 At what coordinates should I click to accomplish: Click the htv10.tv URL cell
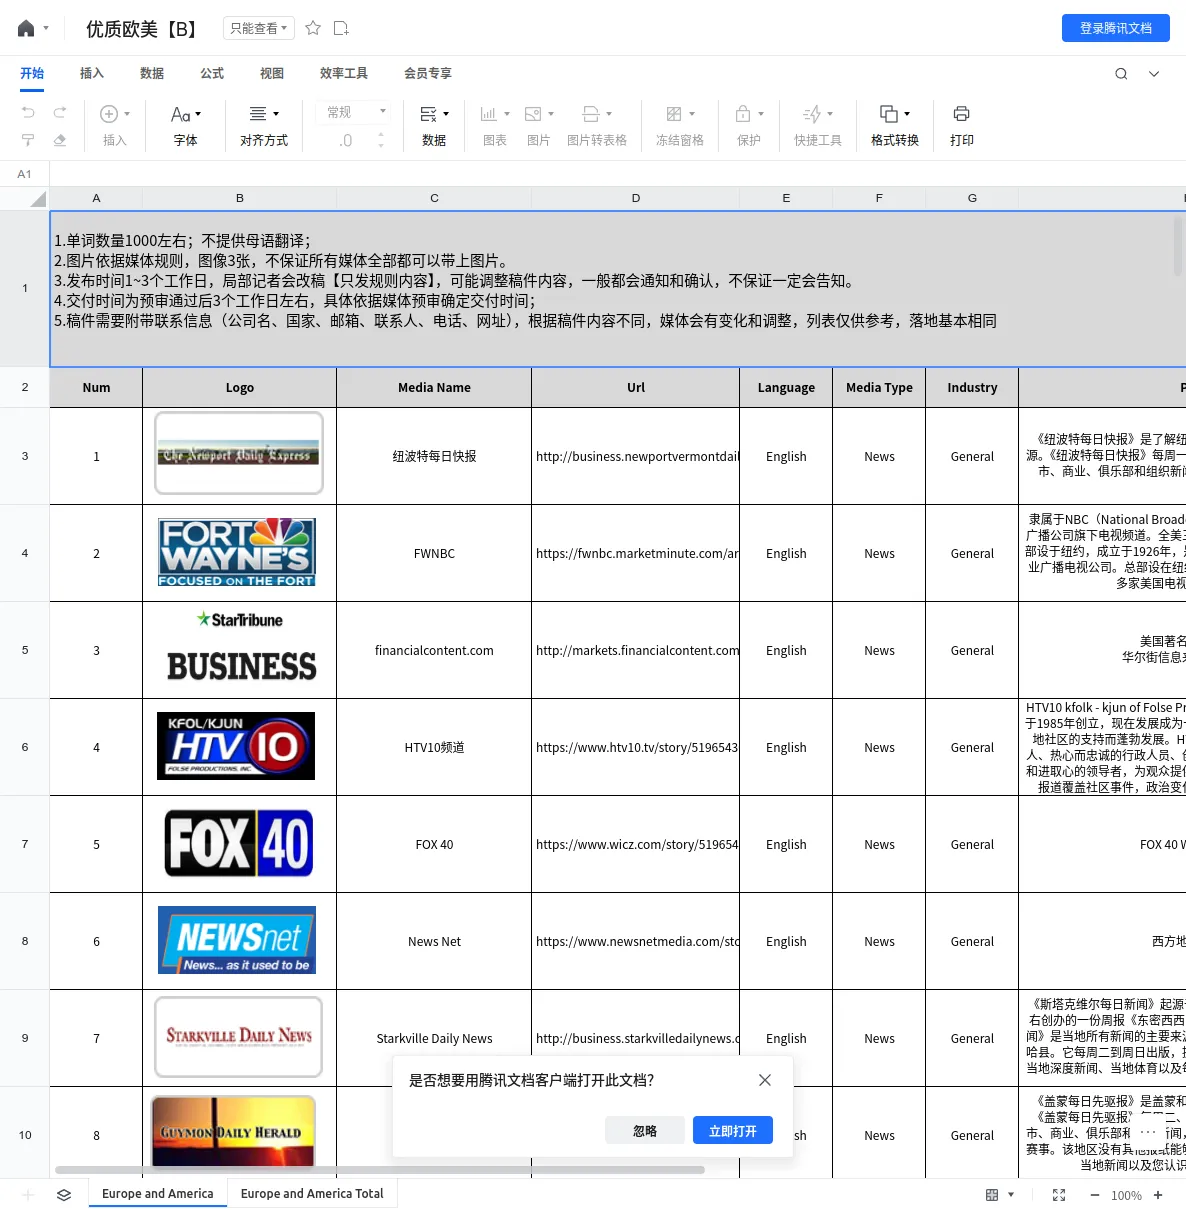pyautogui.click(x=636, y=747)
